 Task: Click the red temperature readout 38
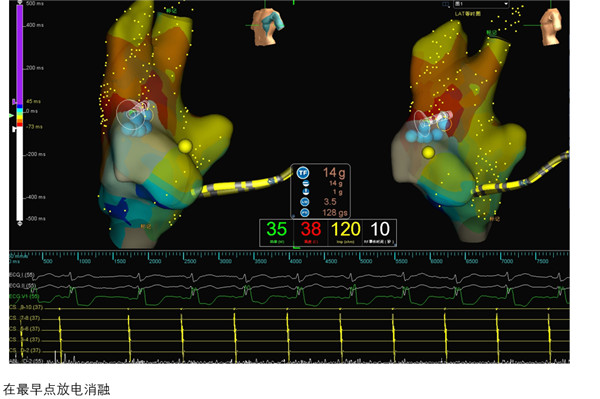pos(311,229)
